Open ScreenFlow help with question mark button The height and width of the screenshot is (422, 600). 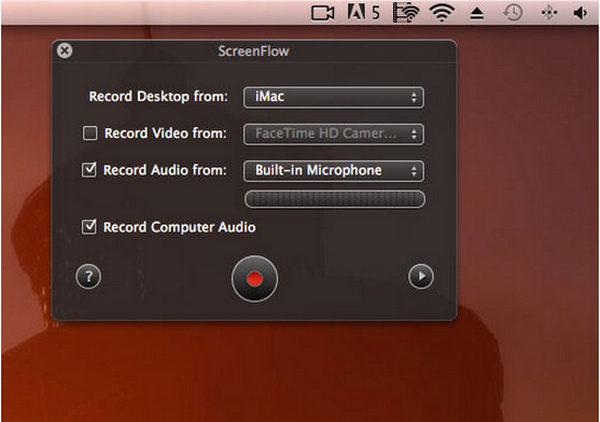point(88,276)
